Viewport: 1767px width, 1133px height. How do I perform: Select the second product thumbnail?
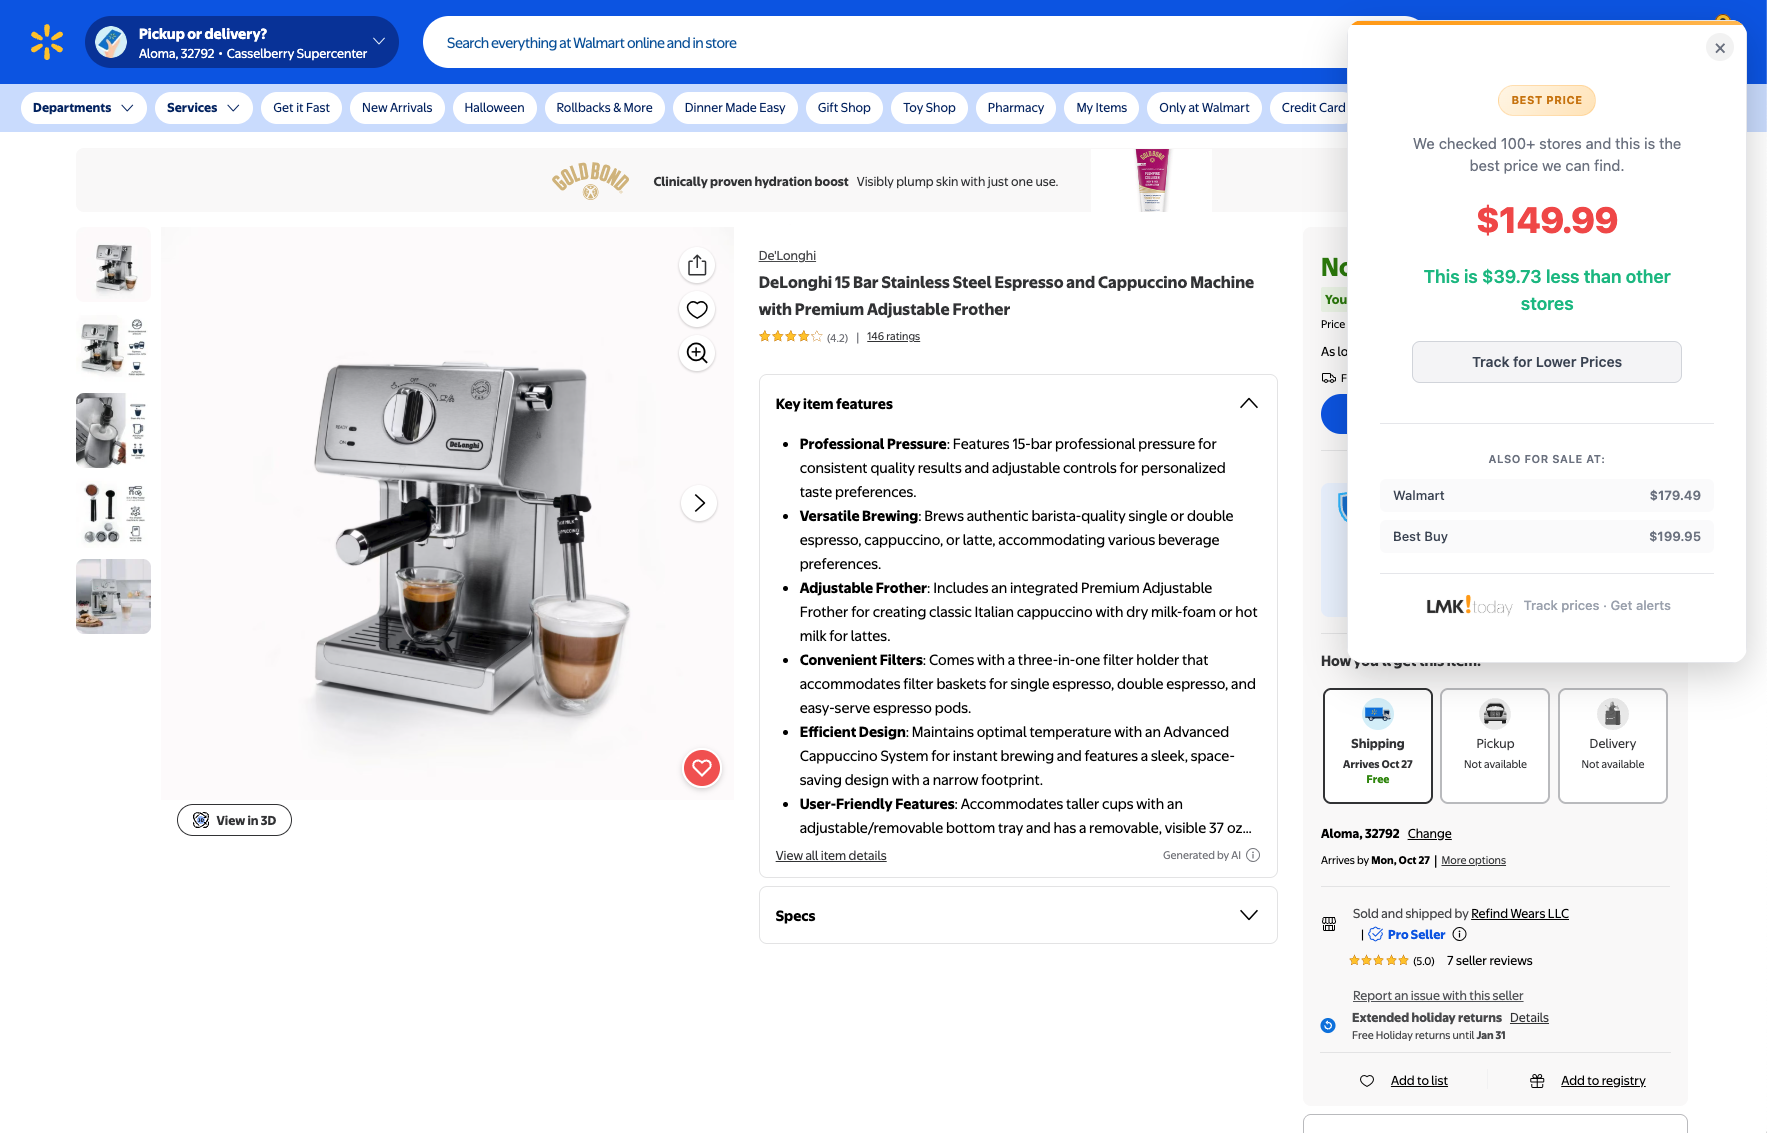(x=113, y=348)
